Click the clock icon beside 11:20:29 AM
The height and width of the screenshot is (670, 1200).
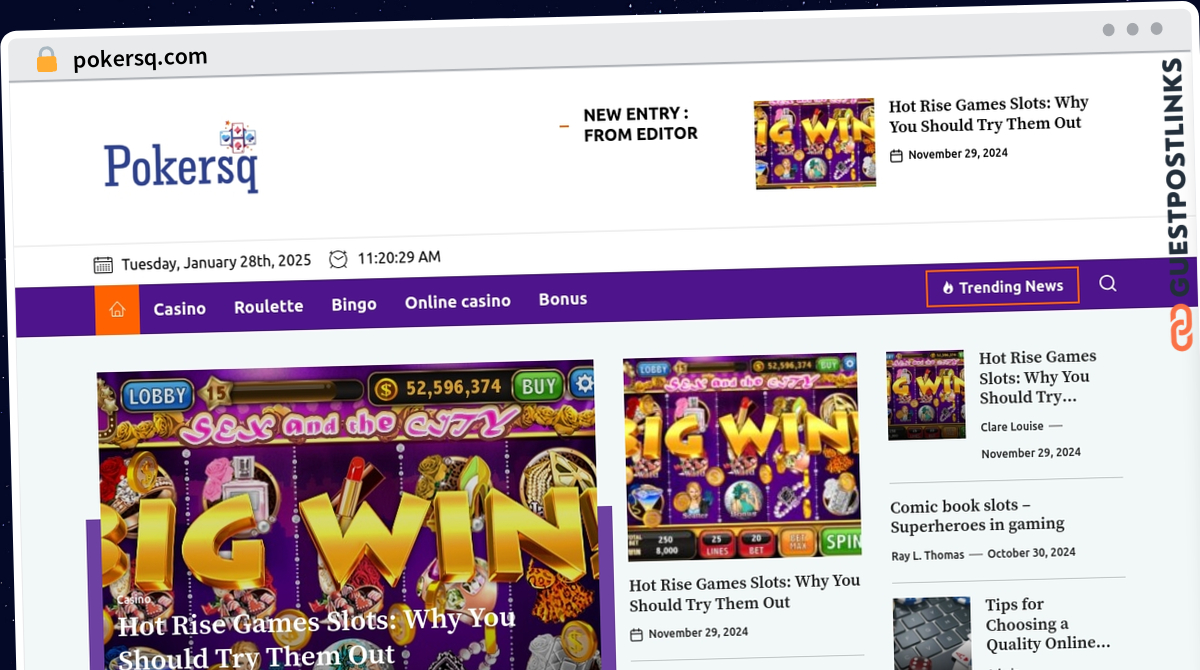(338, 259)
